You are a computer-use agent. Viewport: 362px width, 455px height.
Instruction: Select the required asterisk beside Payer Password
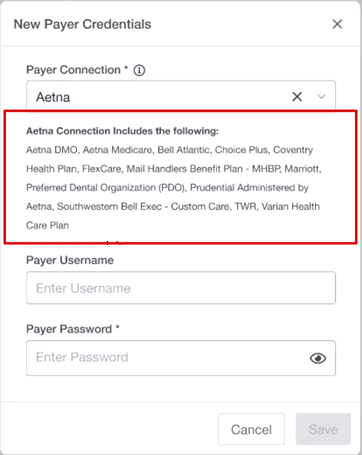117,327
